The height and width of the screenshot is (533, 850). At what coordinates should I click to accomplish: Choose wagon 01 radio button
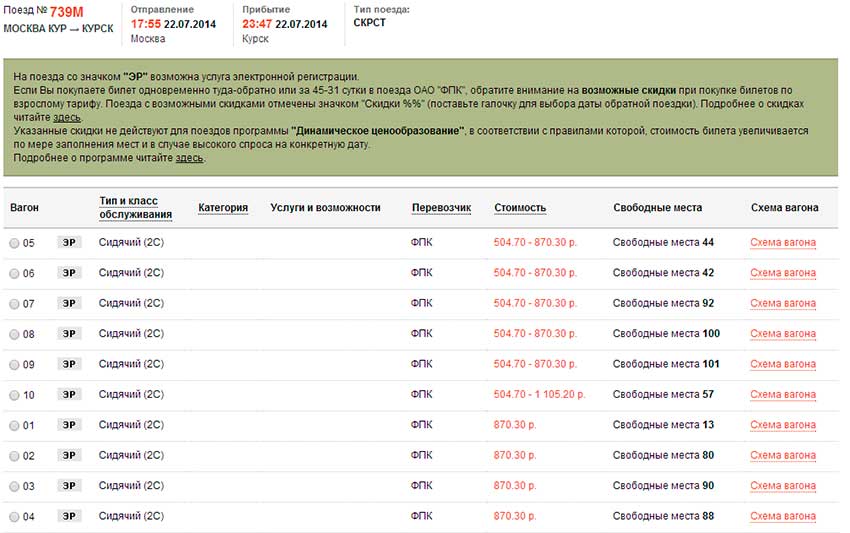click(14, 425)
